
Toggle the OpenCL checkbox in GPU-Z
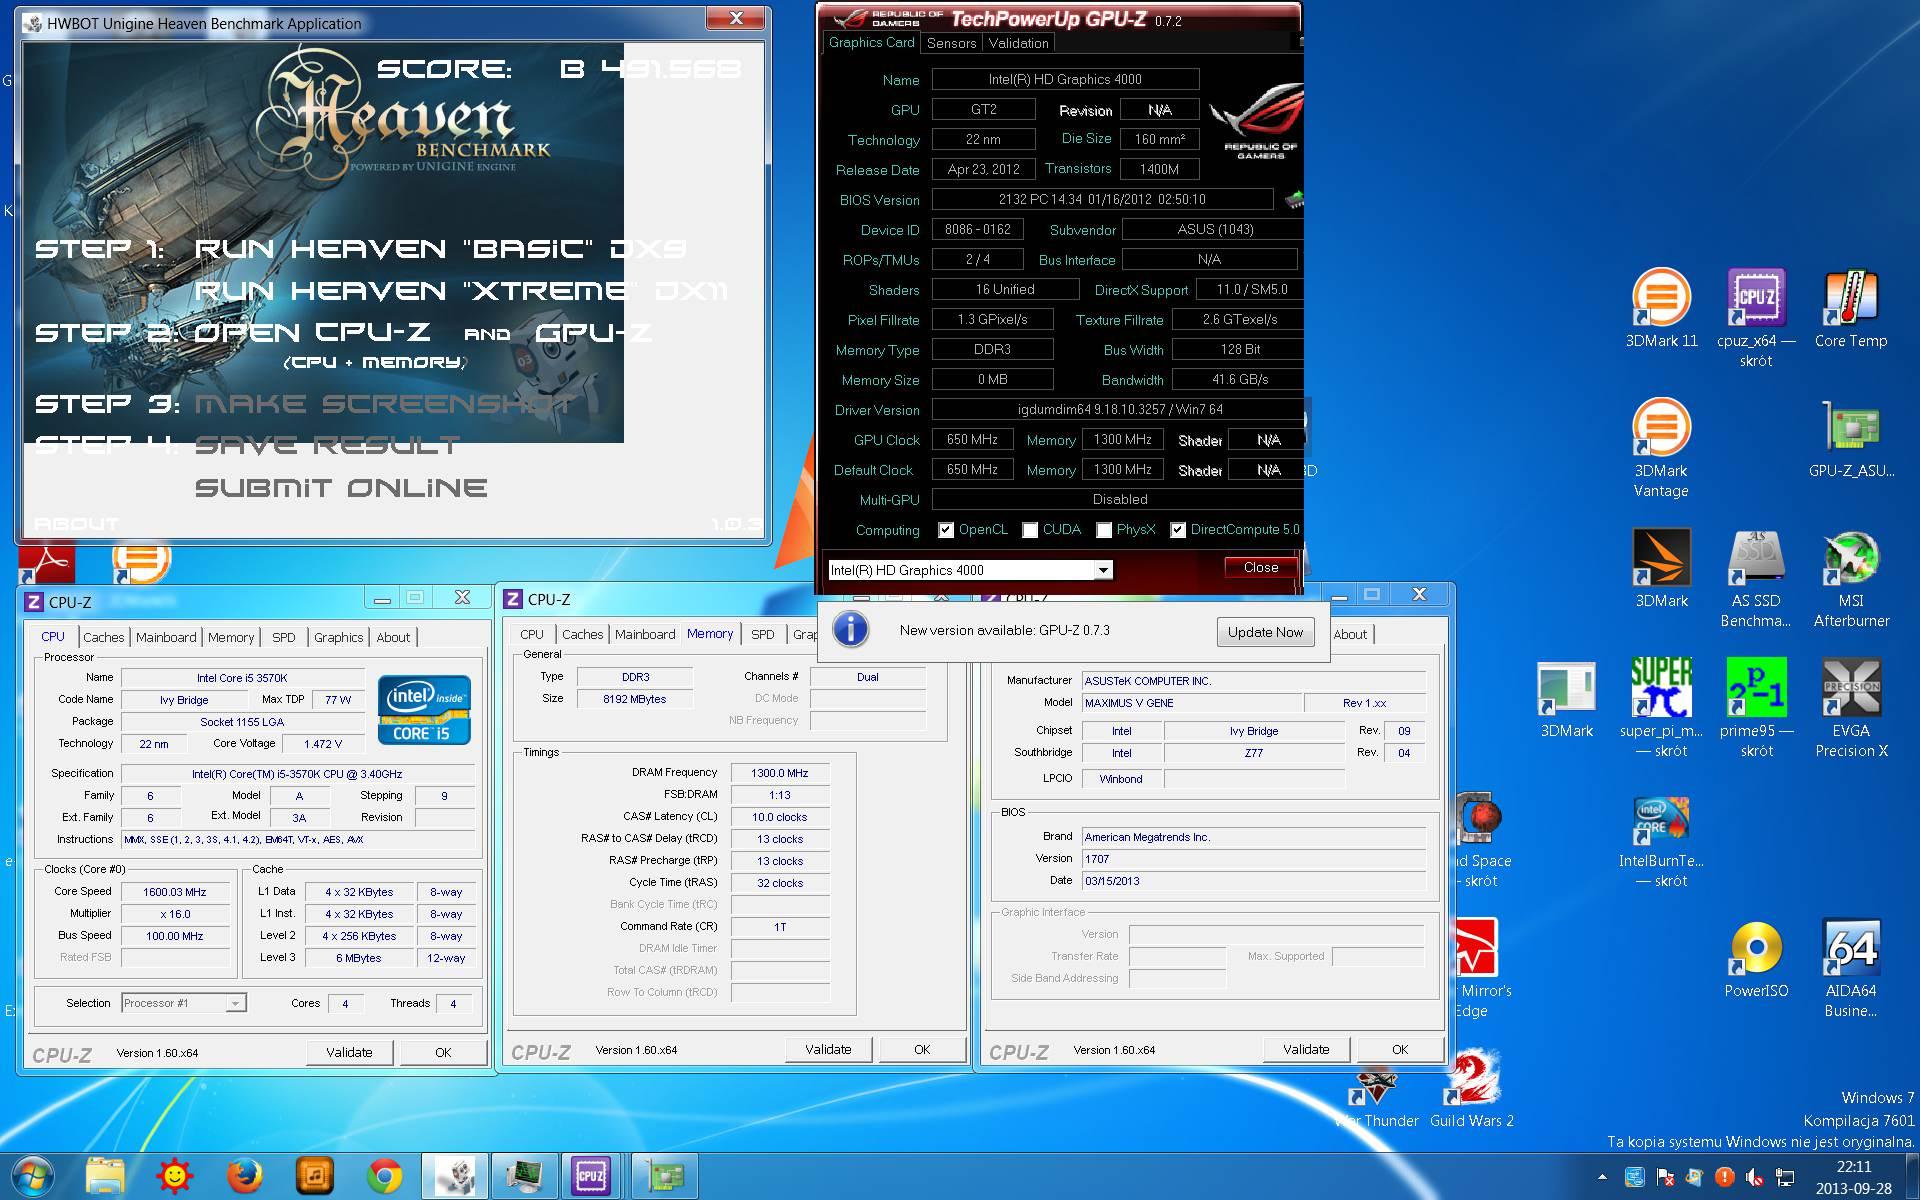pos(946,530)
